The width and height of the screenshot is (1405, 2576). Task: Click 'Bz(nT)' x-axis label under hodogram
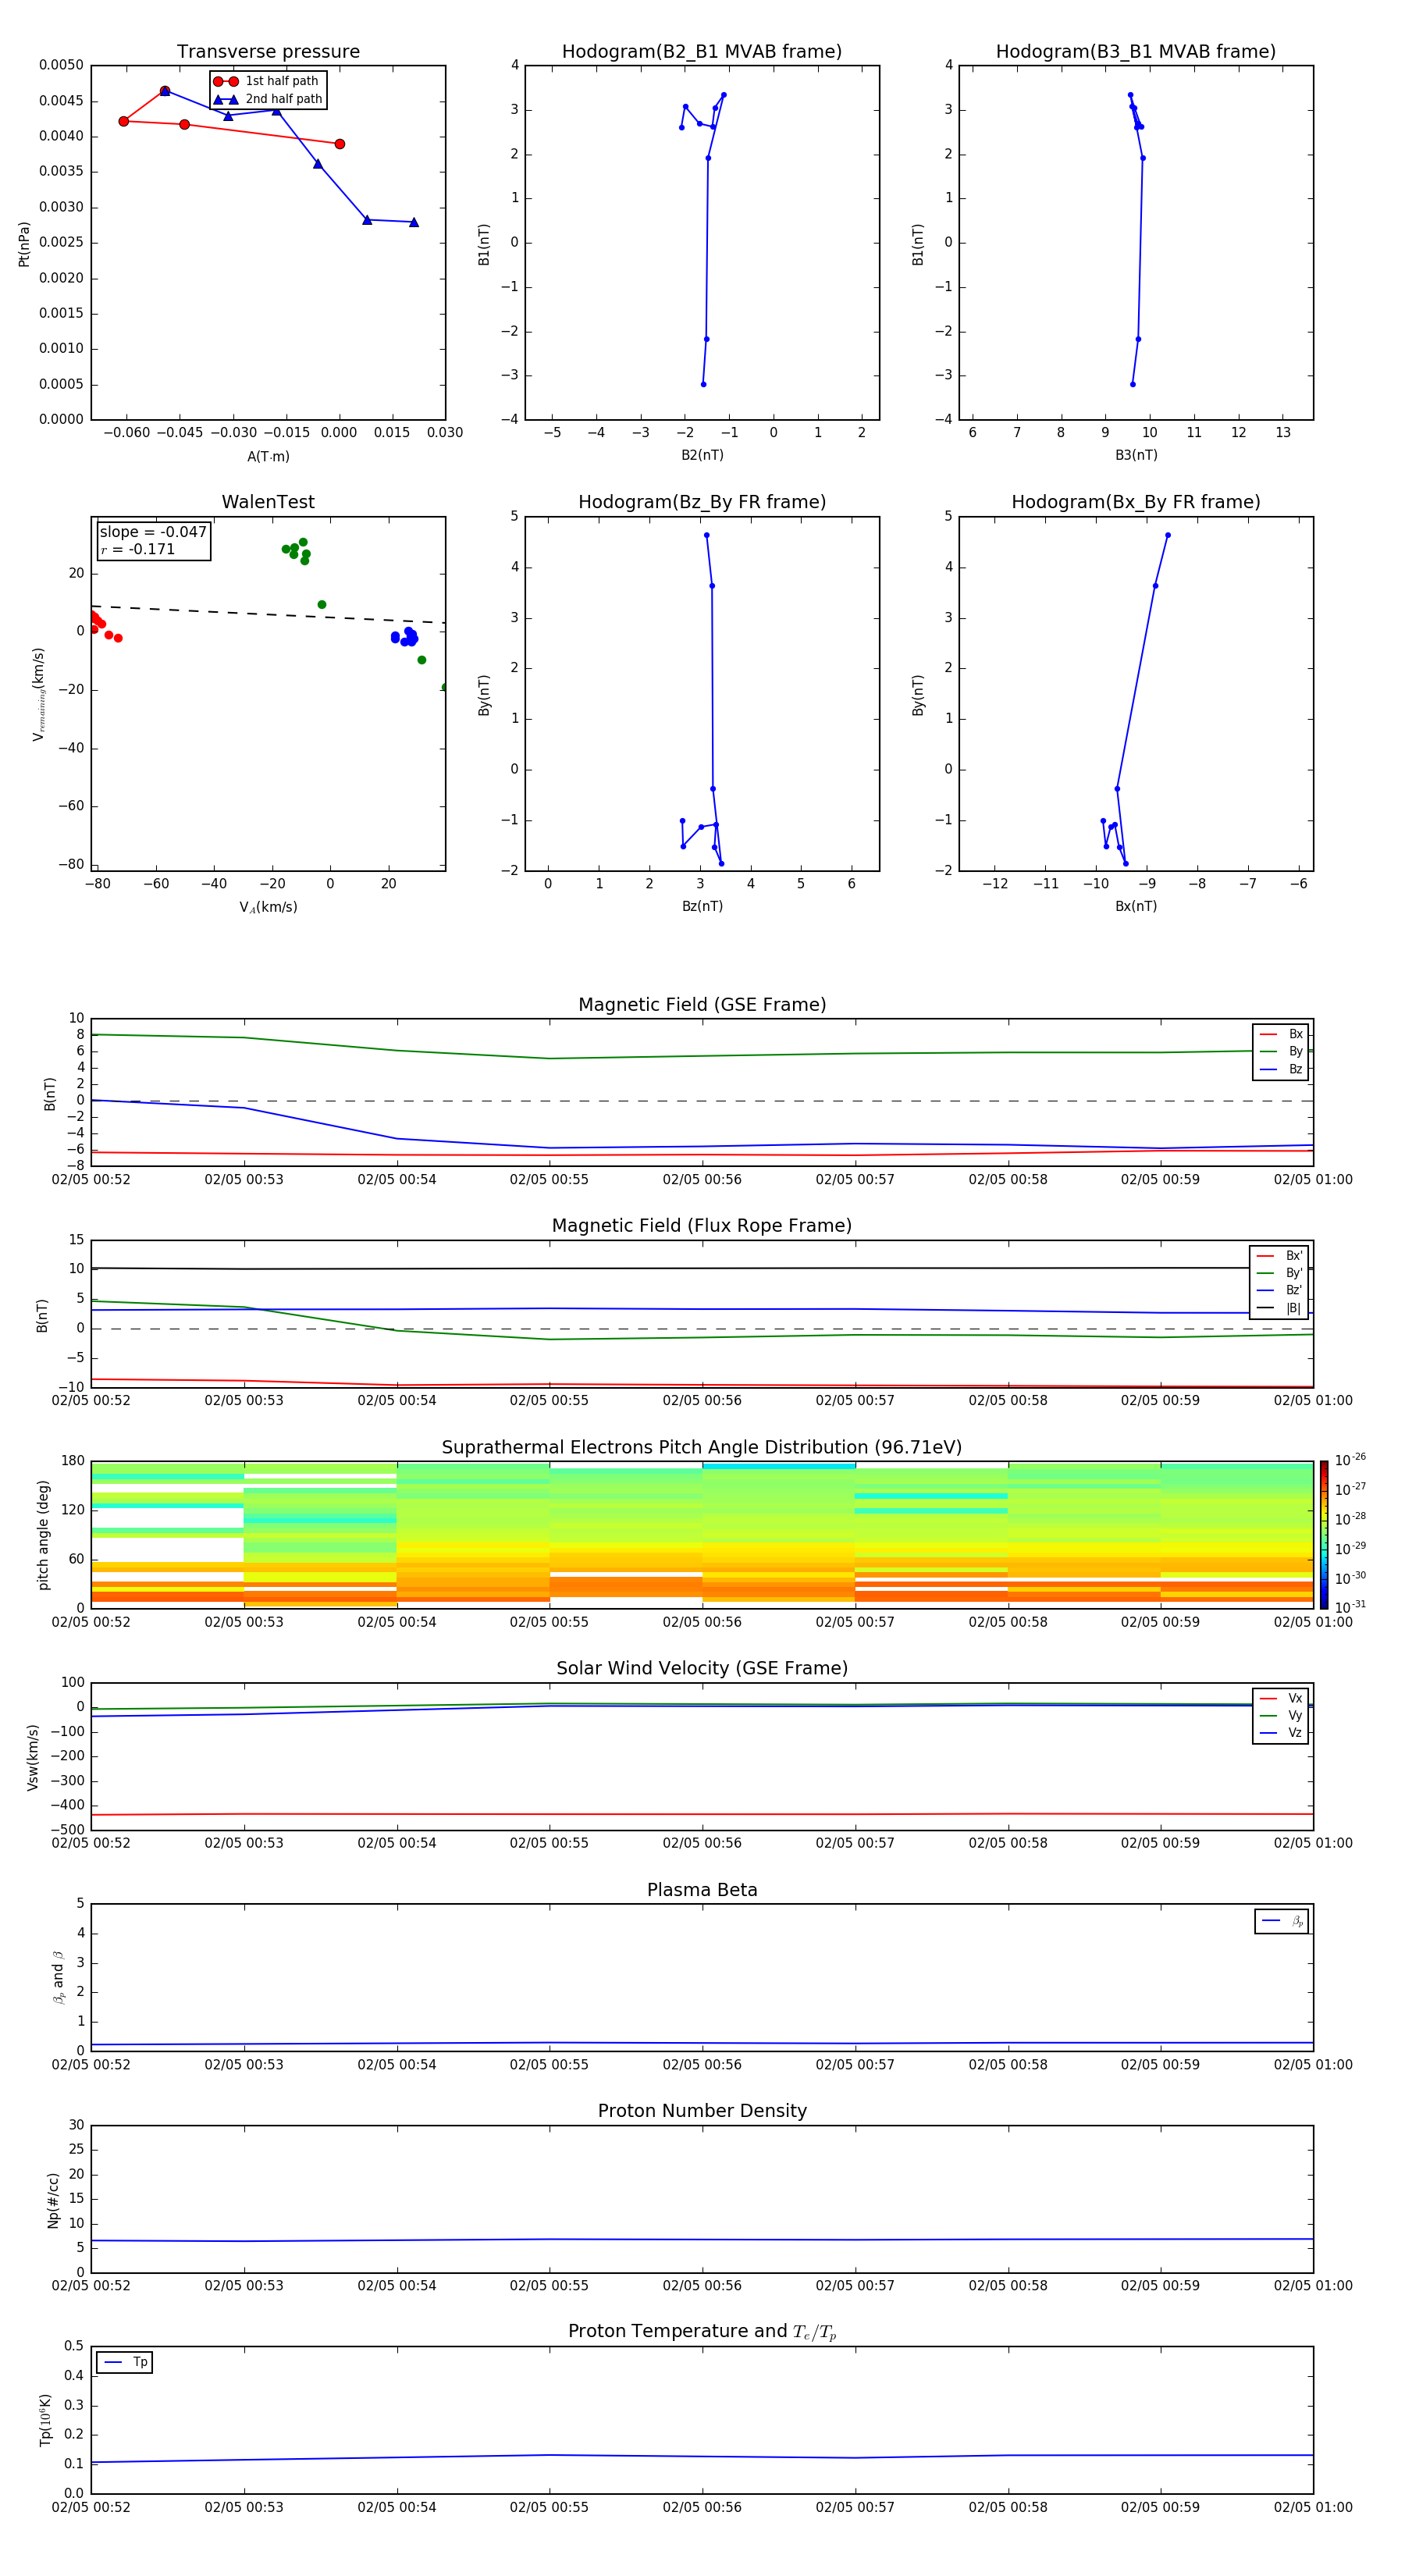coord(702,906)
